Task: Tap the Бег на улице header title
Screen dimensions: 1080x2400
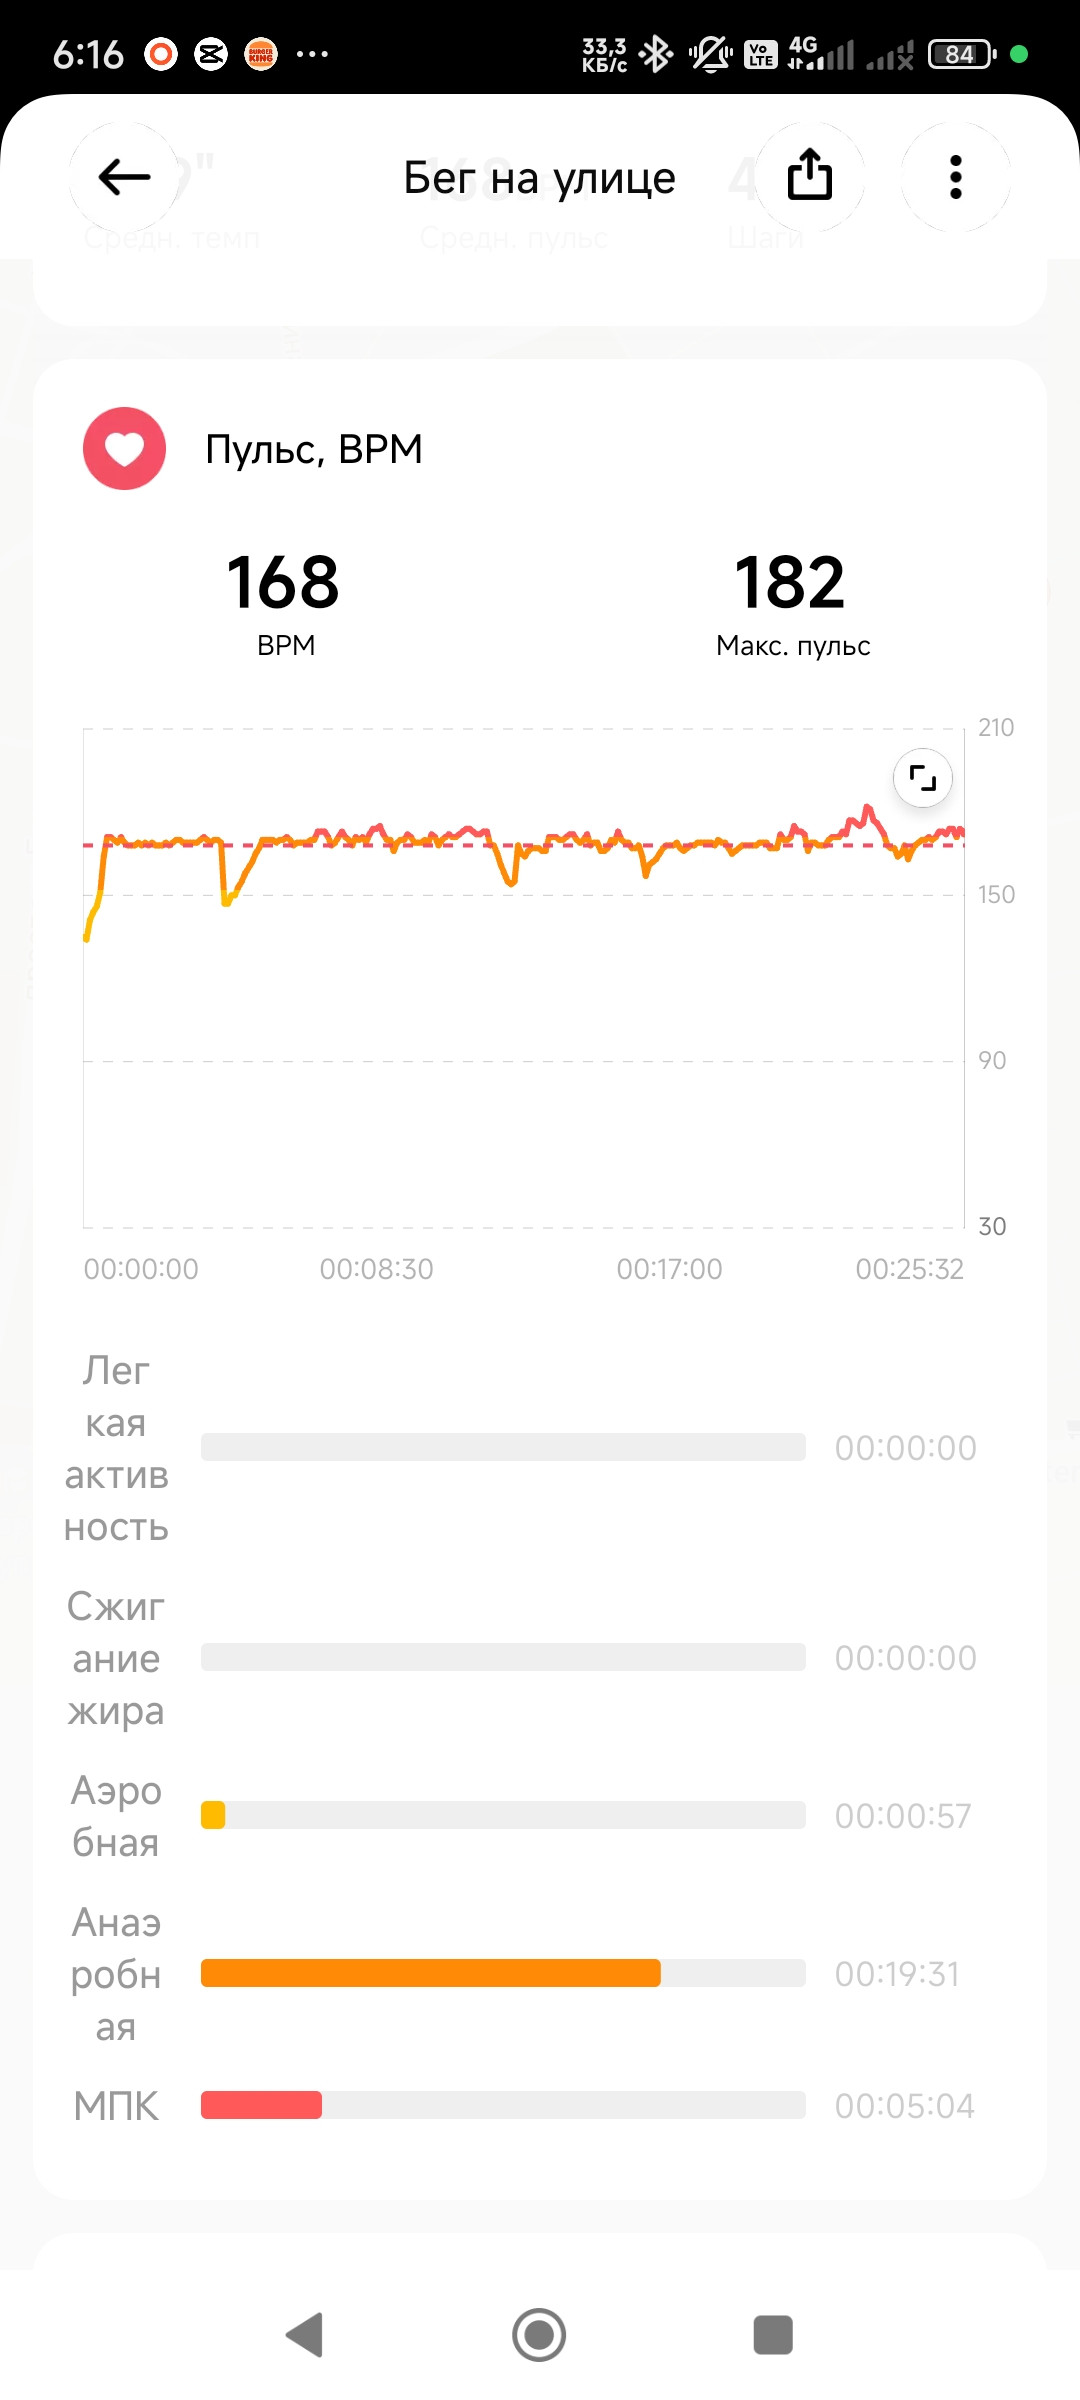Action: coord(540,178)
